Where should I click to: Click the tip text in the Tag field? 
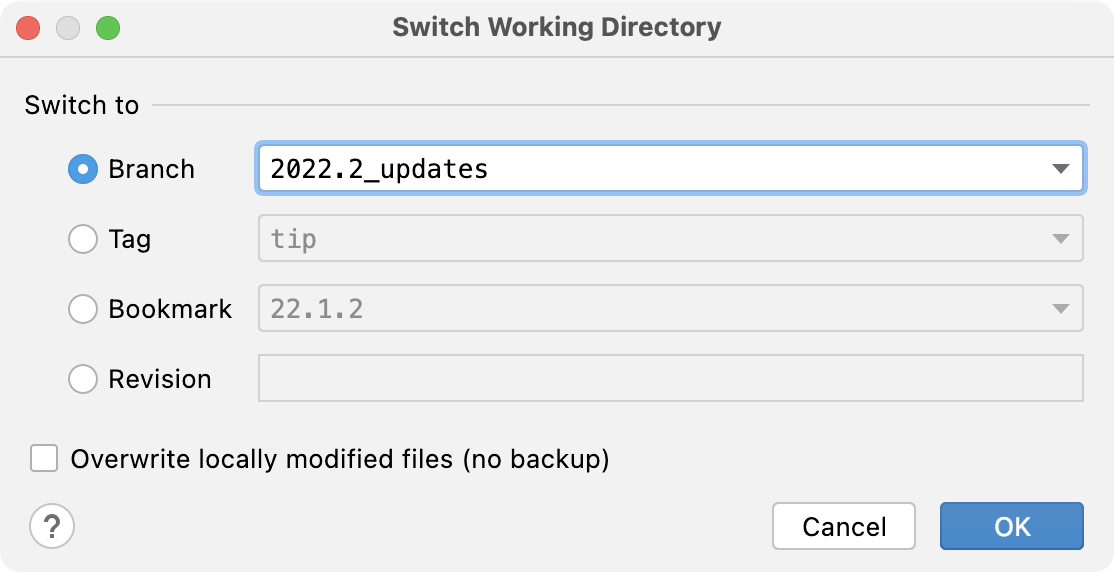[293, 239]
